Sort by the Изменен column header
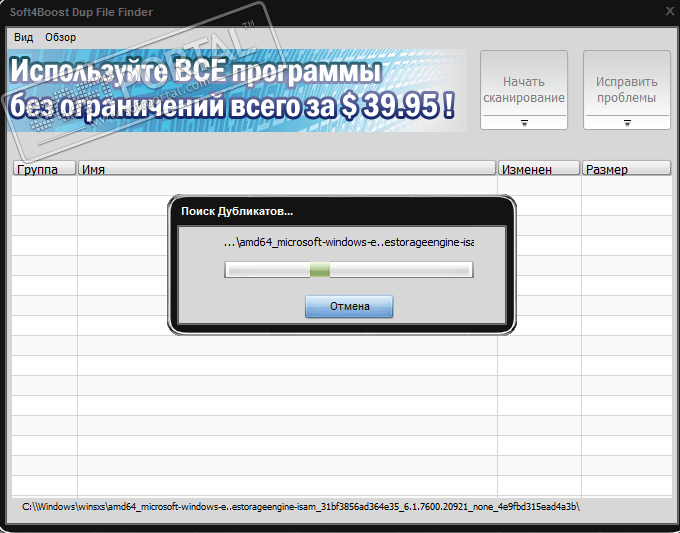The width and height of the screenshot is (680, 533). point(539,169)
